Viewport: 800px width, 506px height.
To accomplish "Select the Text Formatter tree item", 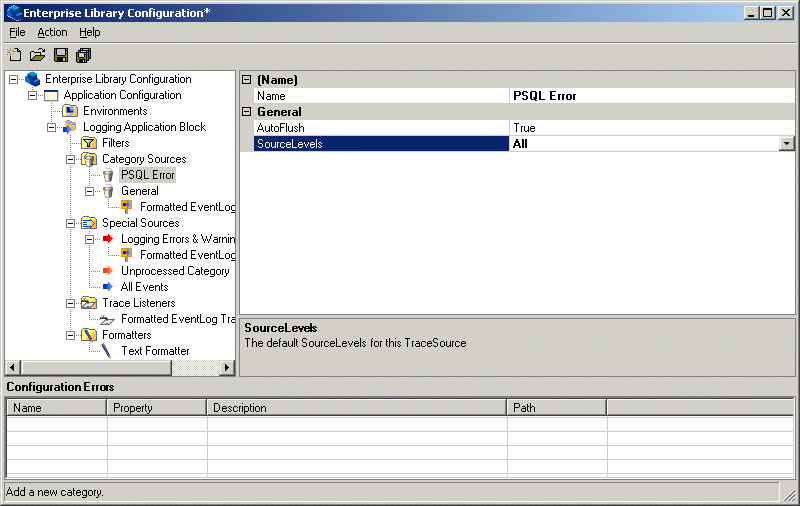I will pyautogui.click(x=155, y=351).
